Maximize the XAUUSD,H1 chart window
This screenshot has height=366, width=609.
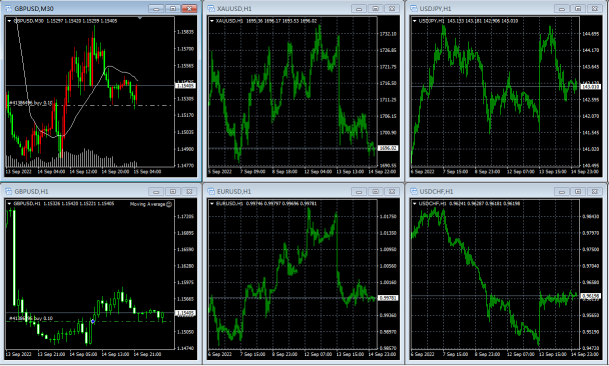[376, 8]
